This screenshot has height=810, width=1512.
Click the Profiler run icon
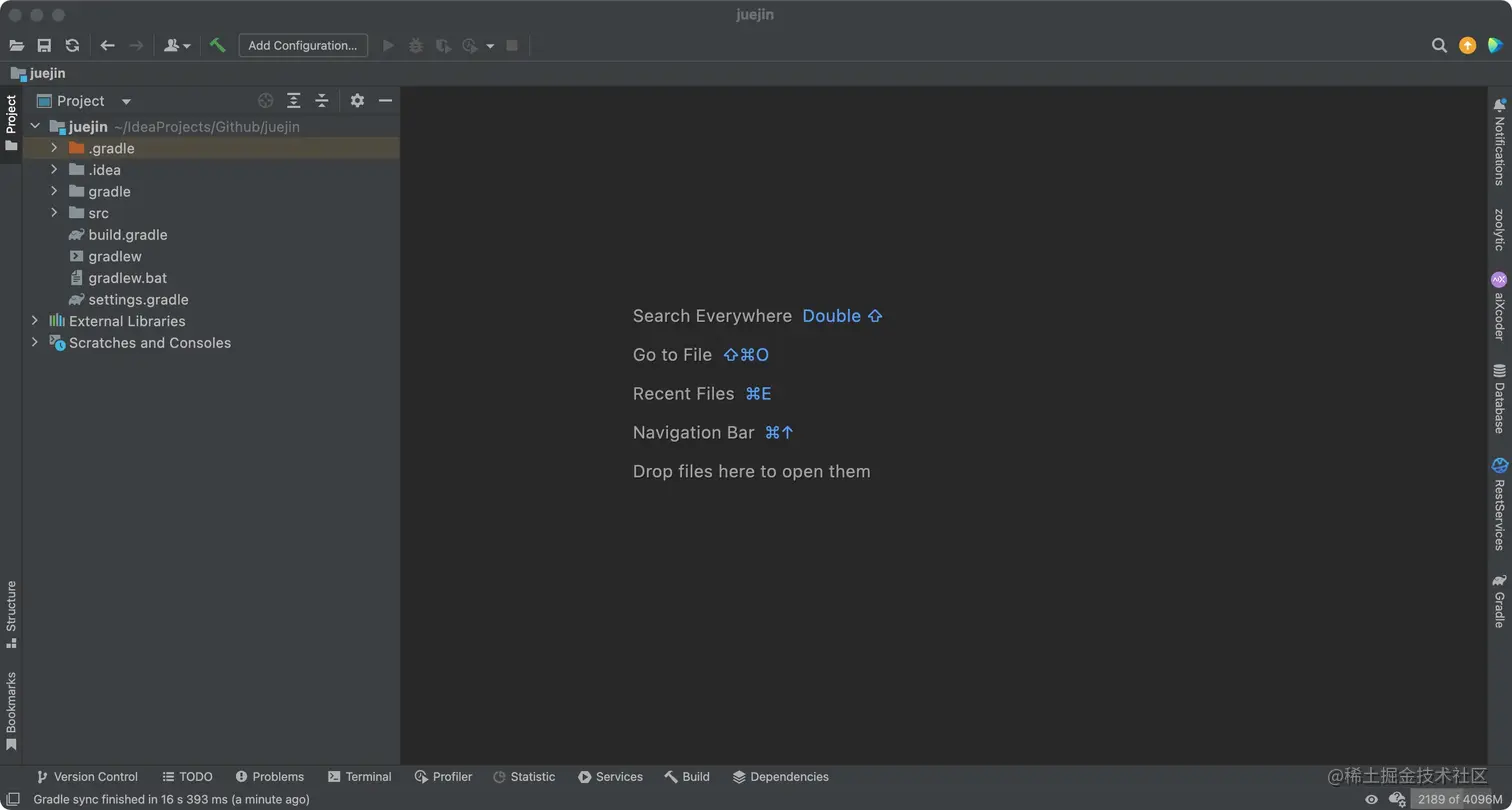click(470, 45)
